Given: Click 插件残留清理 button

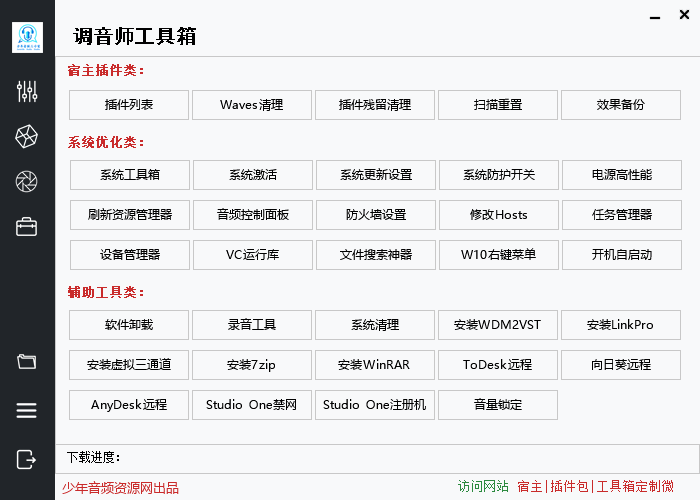Looking at the screenshot, I should [375, 105].
